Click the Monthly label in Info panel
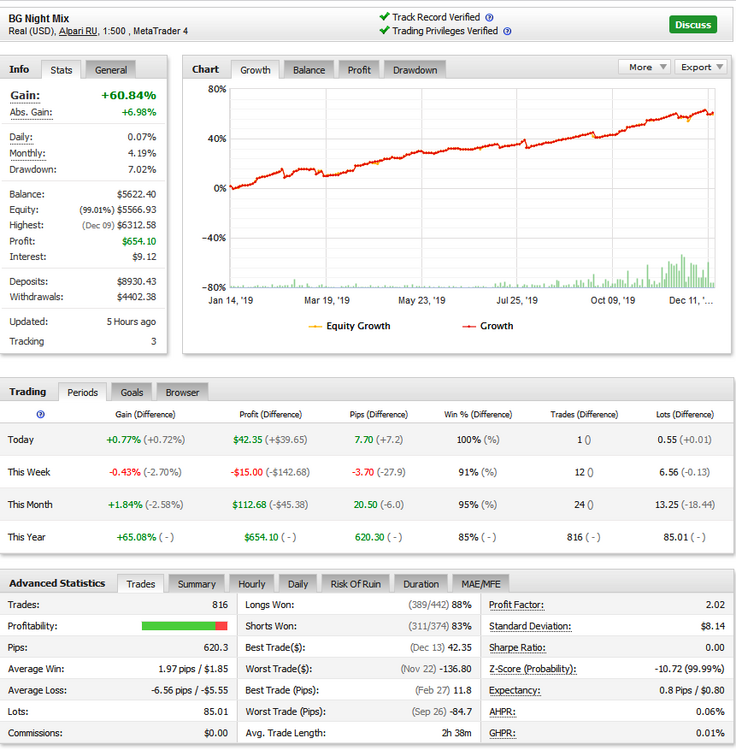 coord(27,154)
